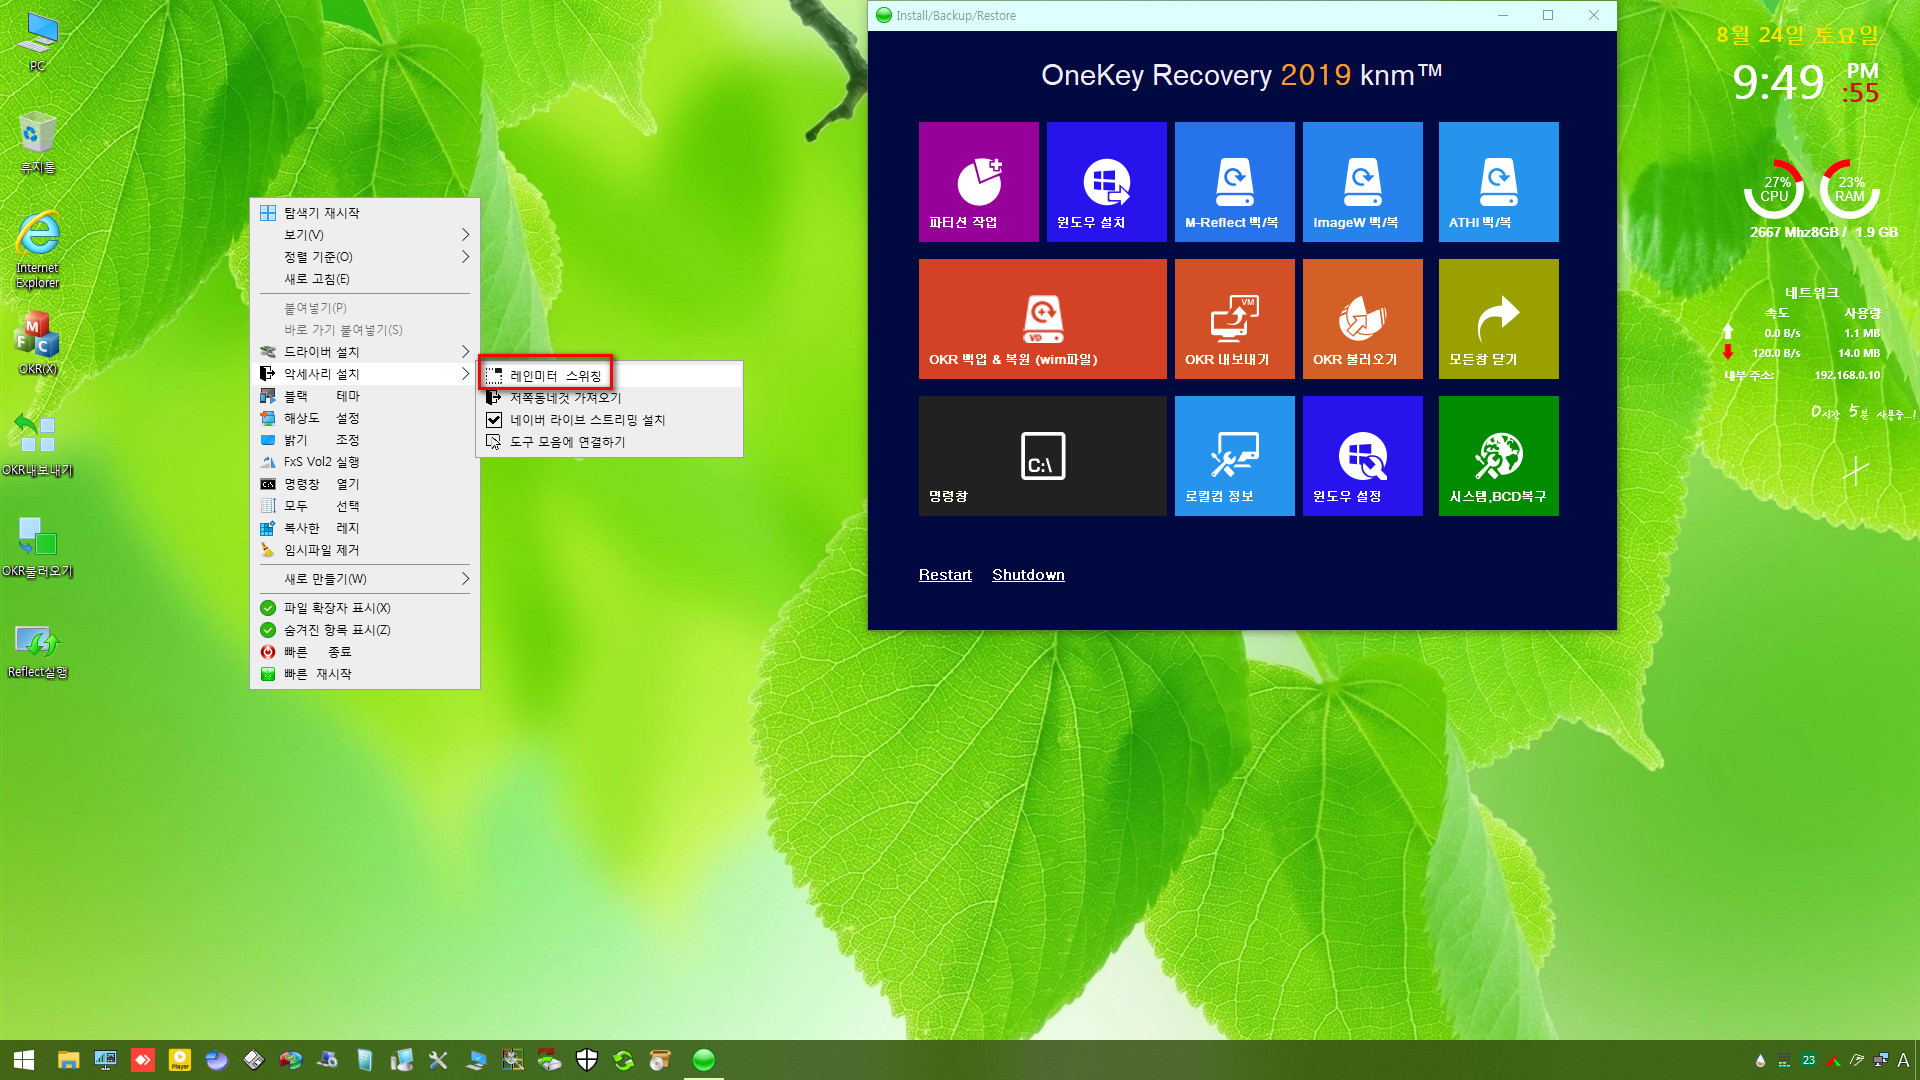The width and height of the screenshot is (1920, 1080).
Task: Click the red AnyDesk taskbar icon
Action: click(143, 1060)
